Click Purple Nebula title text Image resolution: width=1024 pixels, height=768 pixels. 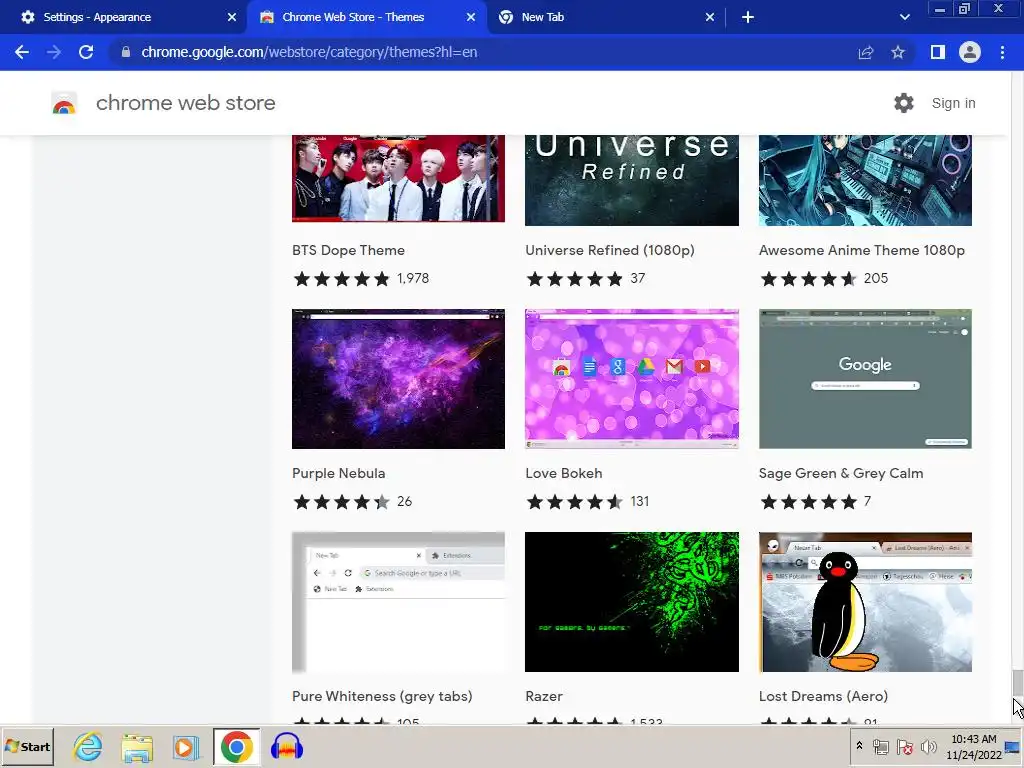[x=338, y=473]
